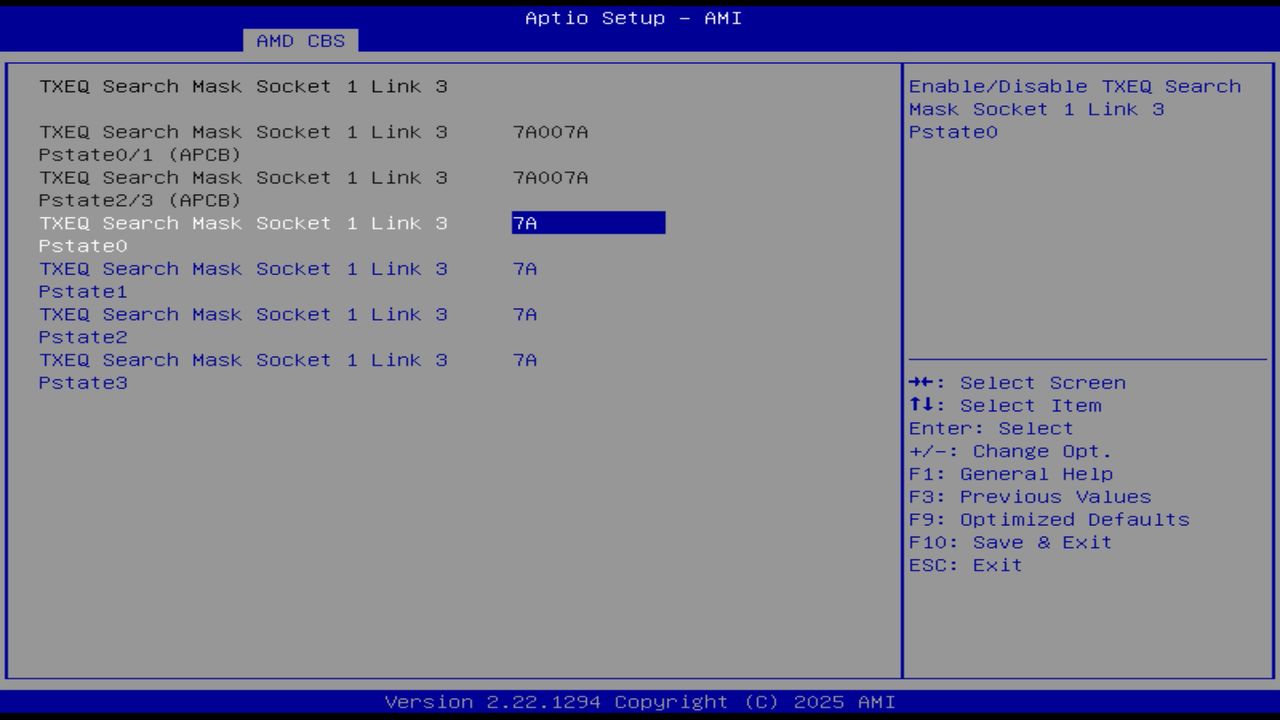Viewport: 1280px width, 720px height.
Task: Click the F3 Previous Values legend entry
Action: click(x=1028, y=496)
